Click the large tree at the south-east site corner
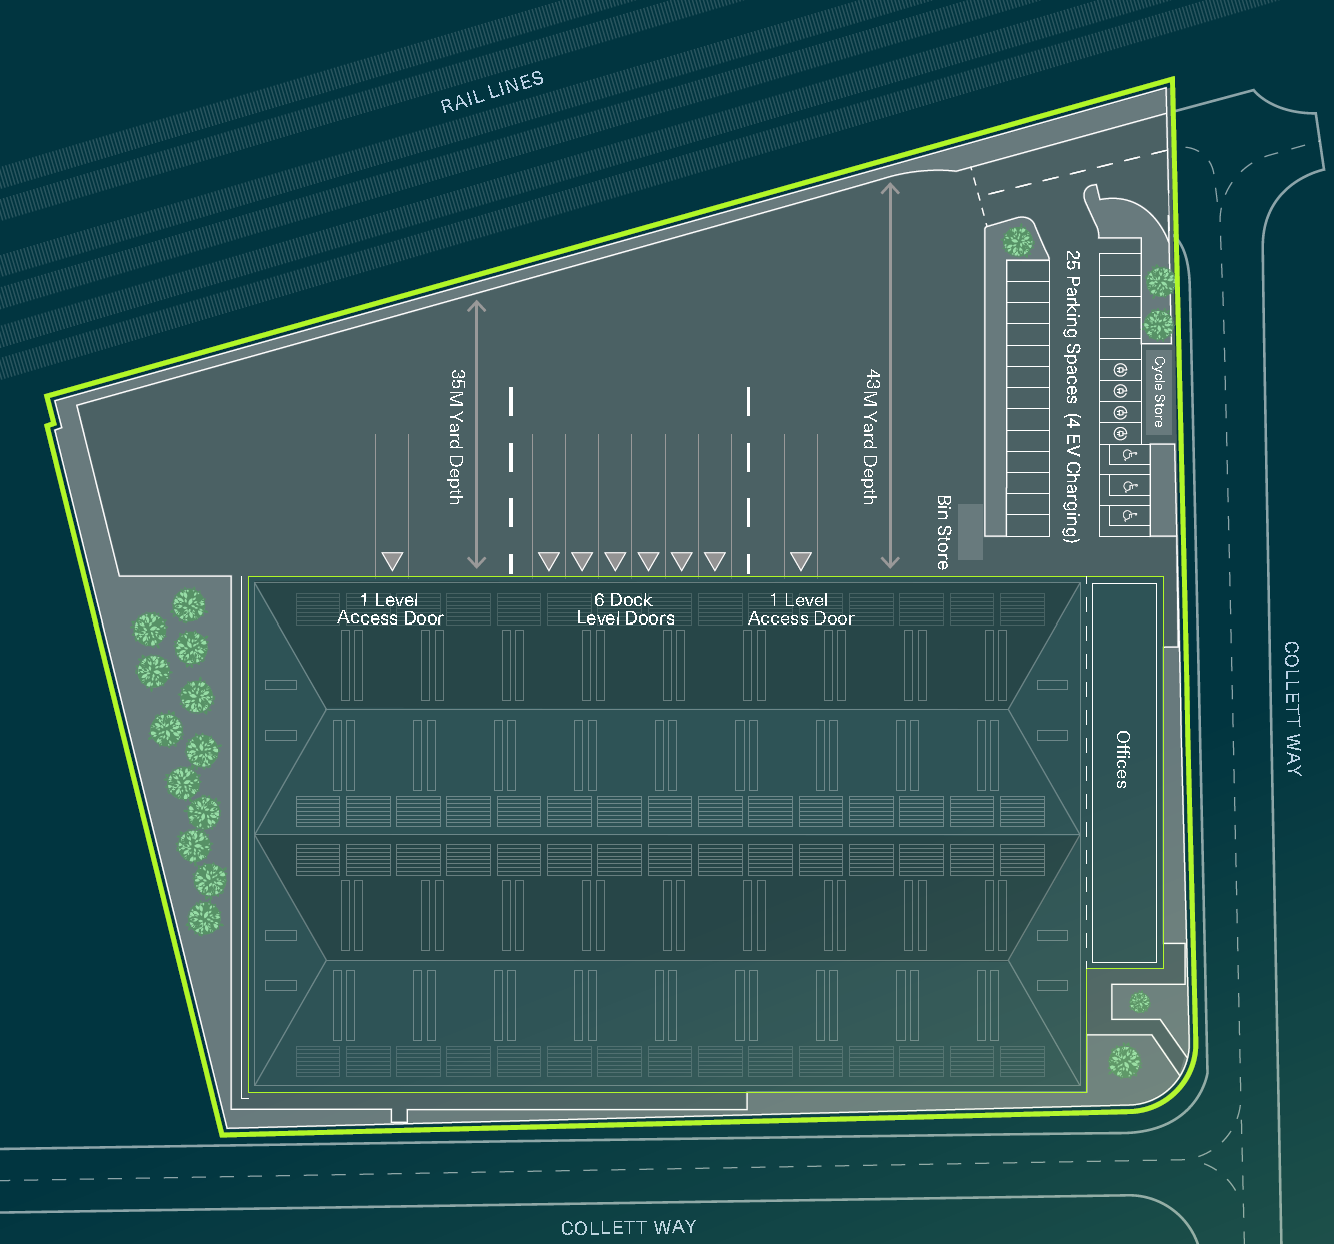 point(1124,1061)
